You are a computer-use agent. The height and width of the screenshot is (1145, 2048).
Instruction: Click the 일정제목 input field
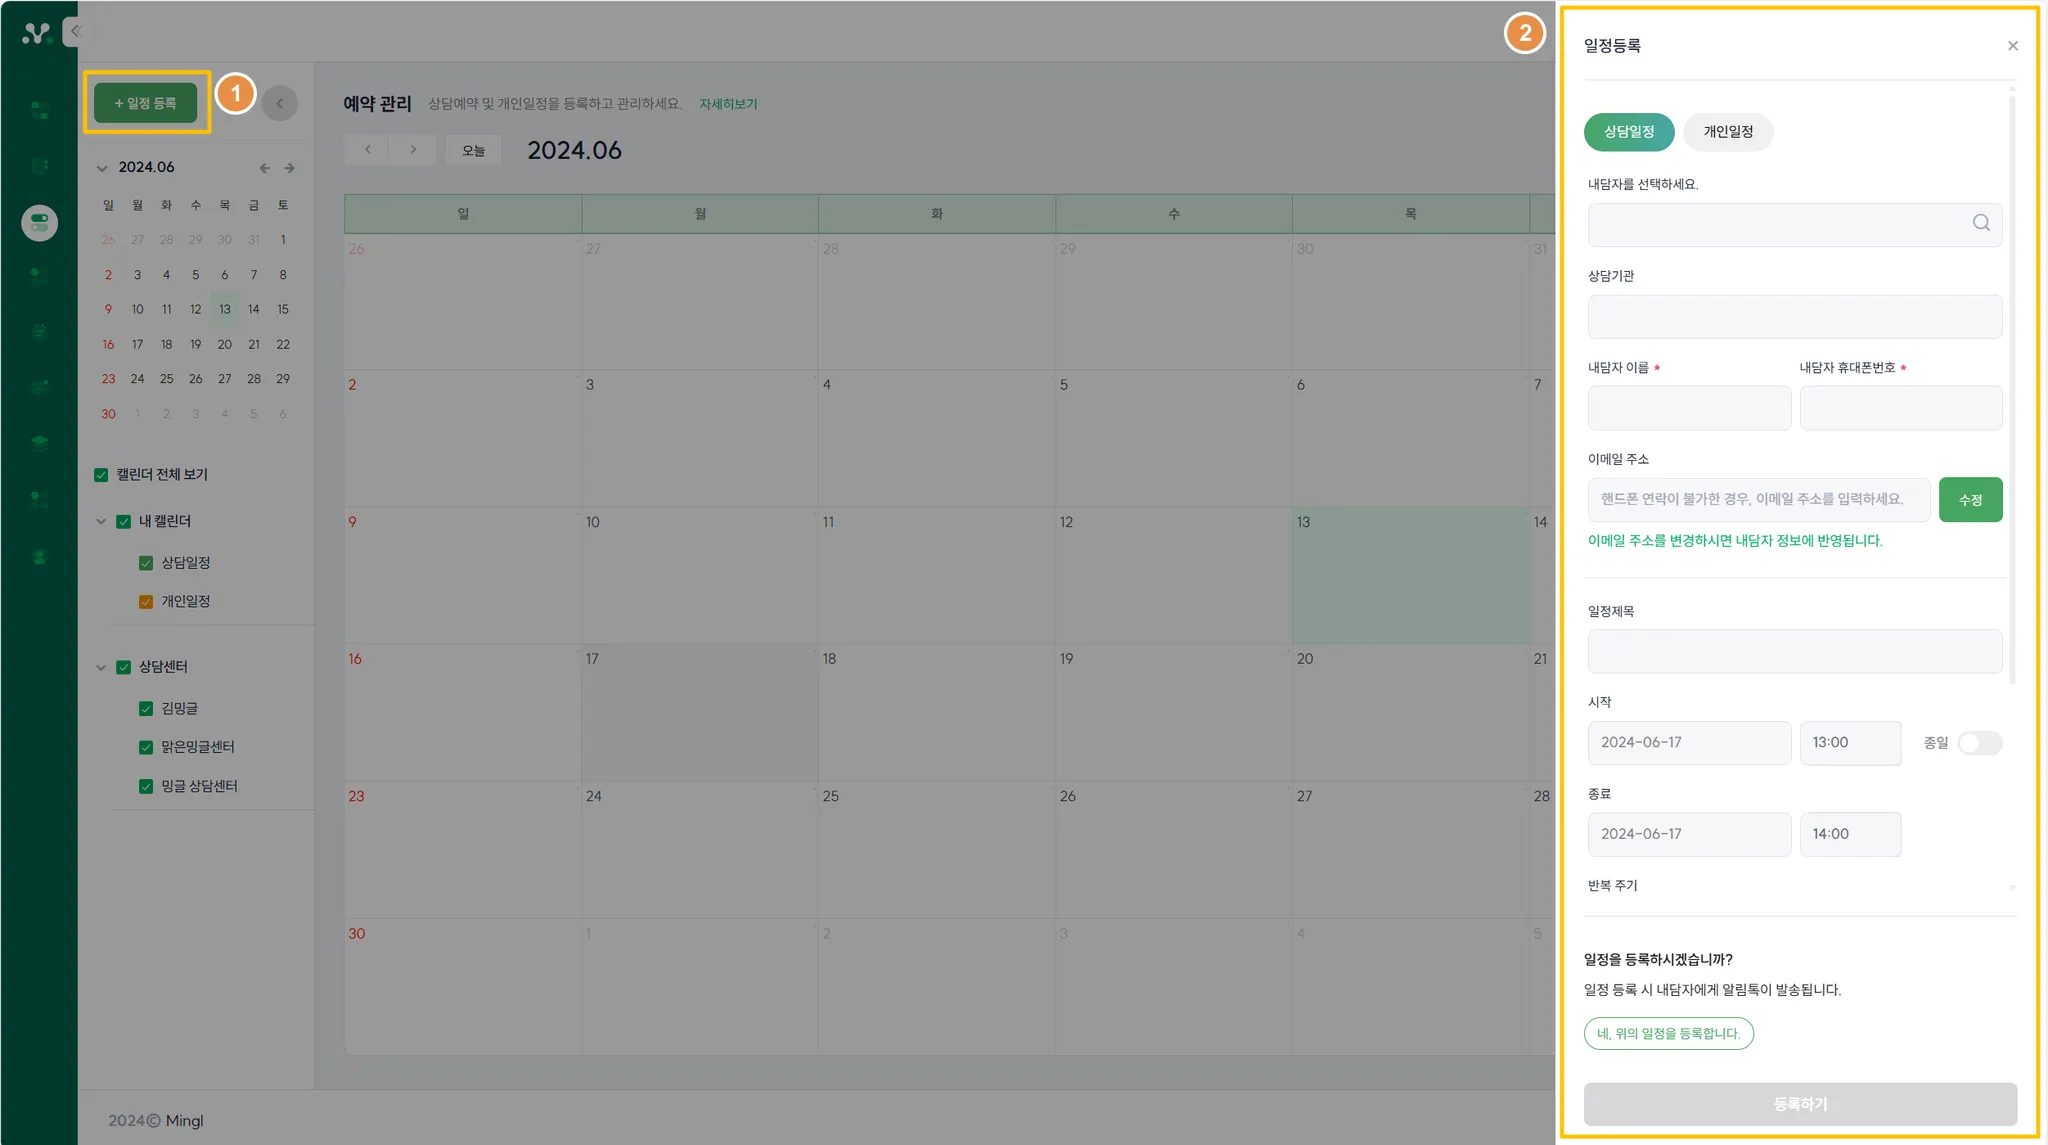point(1794,651)
